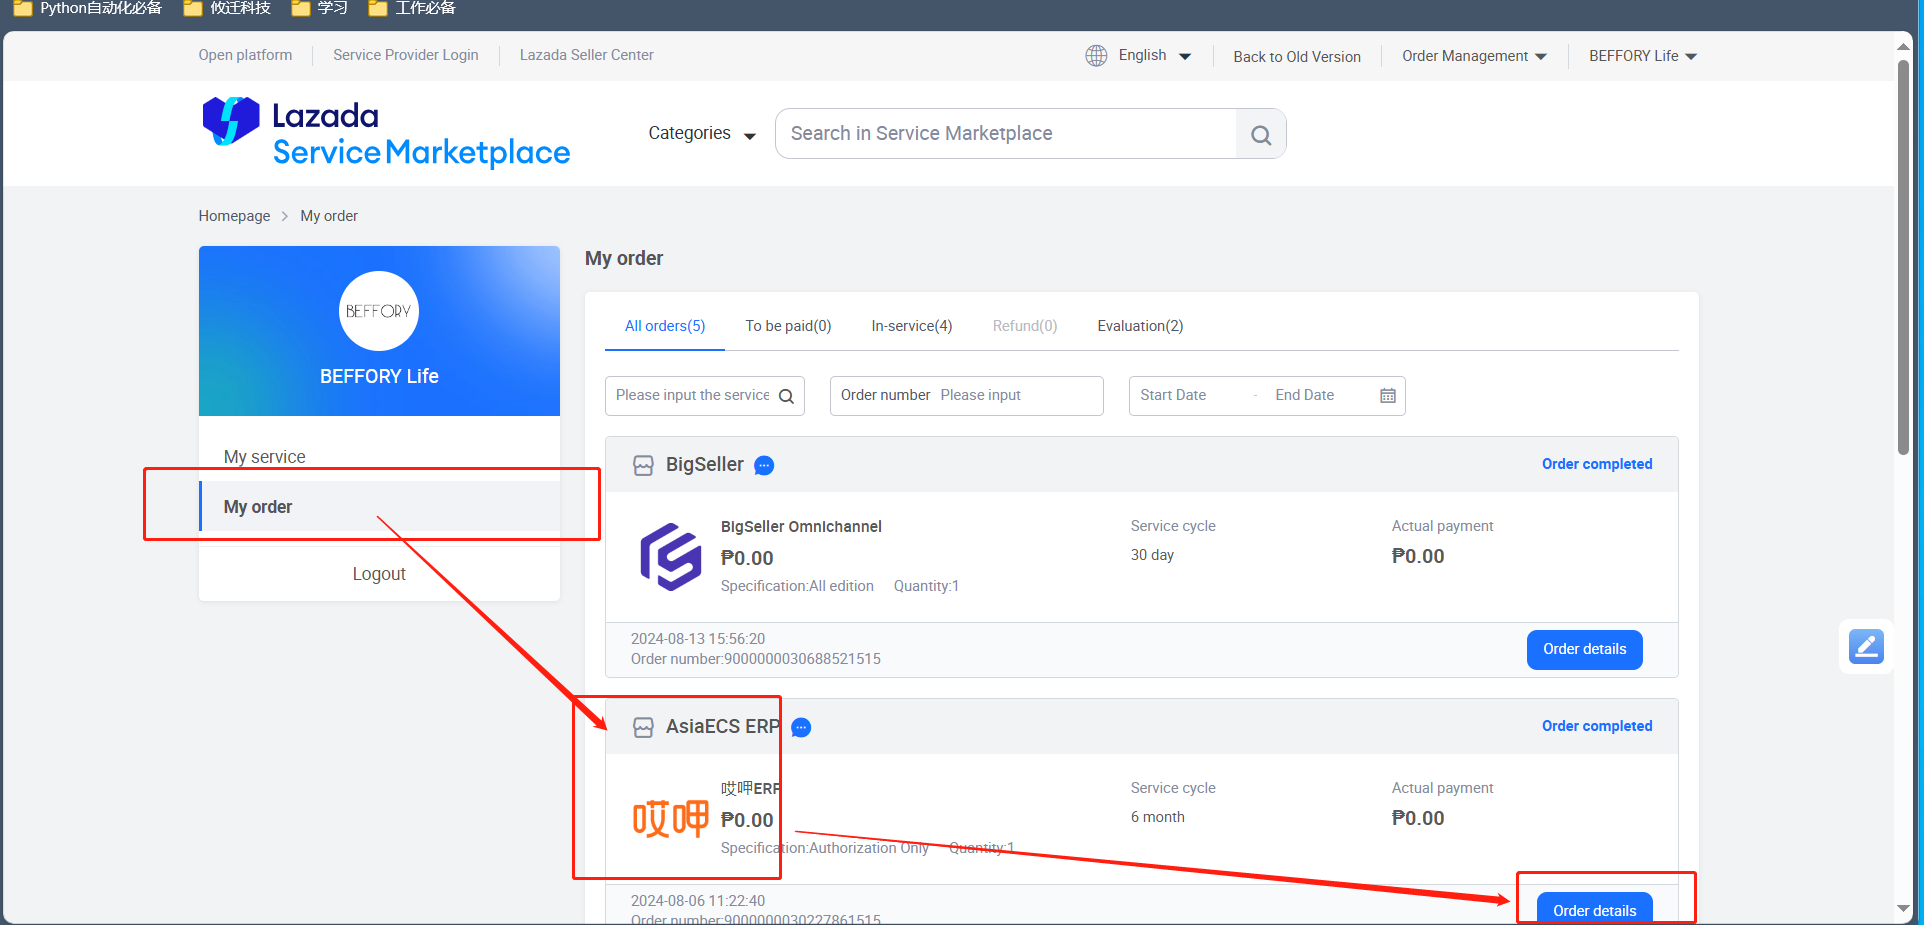This screenshot has width=1924, height=925.
Task: Click Order completed status for AsiaECS ERP
Action: (1597, 726)
